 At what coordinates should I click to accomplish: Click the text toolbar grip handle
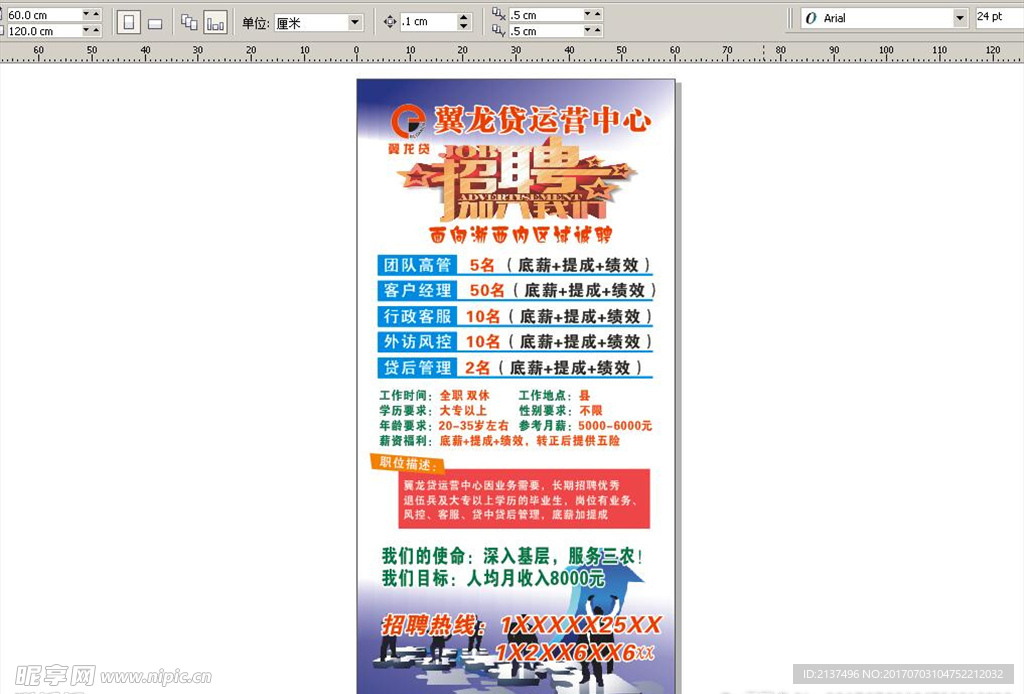[x=790, y=18]
